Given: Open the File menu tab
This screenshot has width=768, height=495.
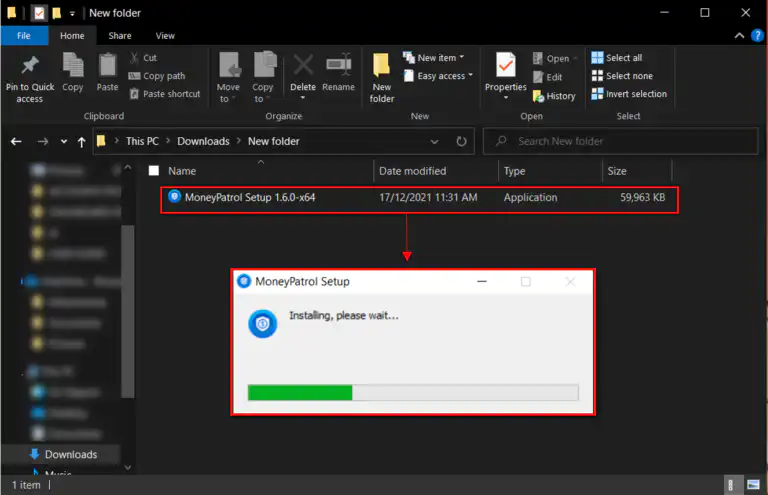Looking at the screenshot, I should coord(22,35).
